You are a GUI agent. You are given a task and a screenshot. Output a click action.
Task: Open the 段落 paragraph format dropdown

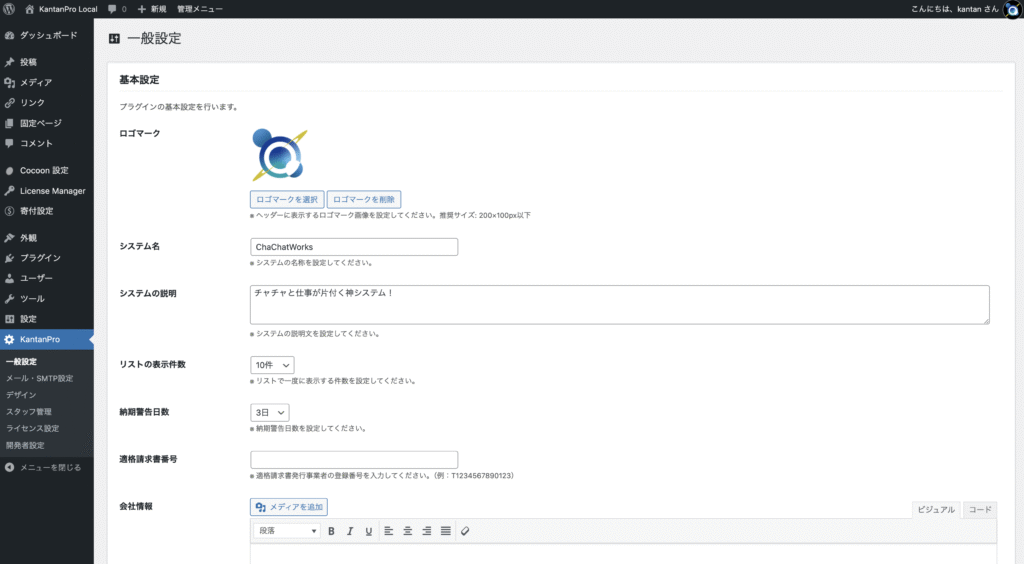point(287,531)
